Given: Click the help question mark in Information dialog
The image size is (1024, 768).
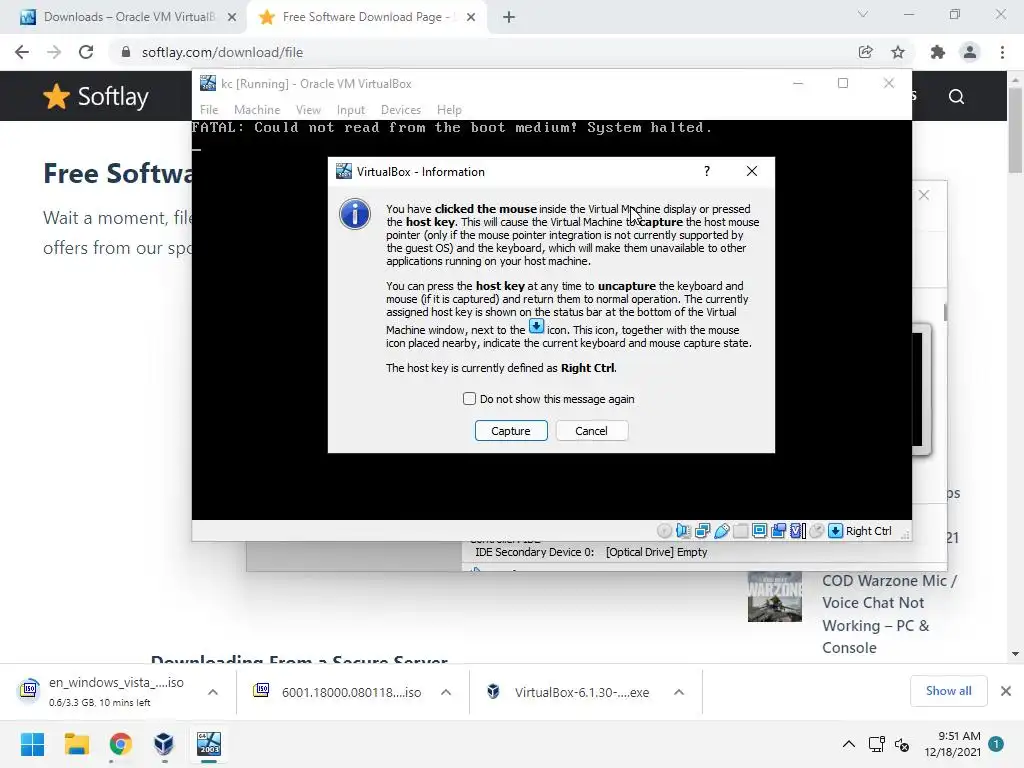Looking at the screenshot, I should click(x=707, y=171).
